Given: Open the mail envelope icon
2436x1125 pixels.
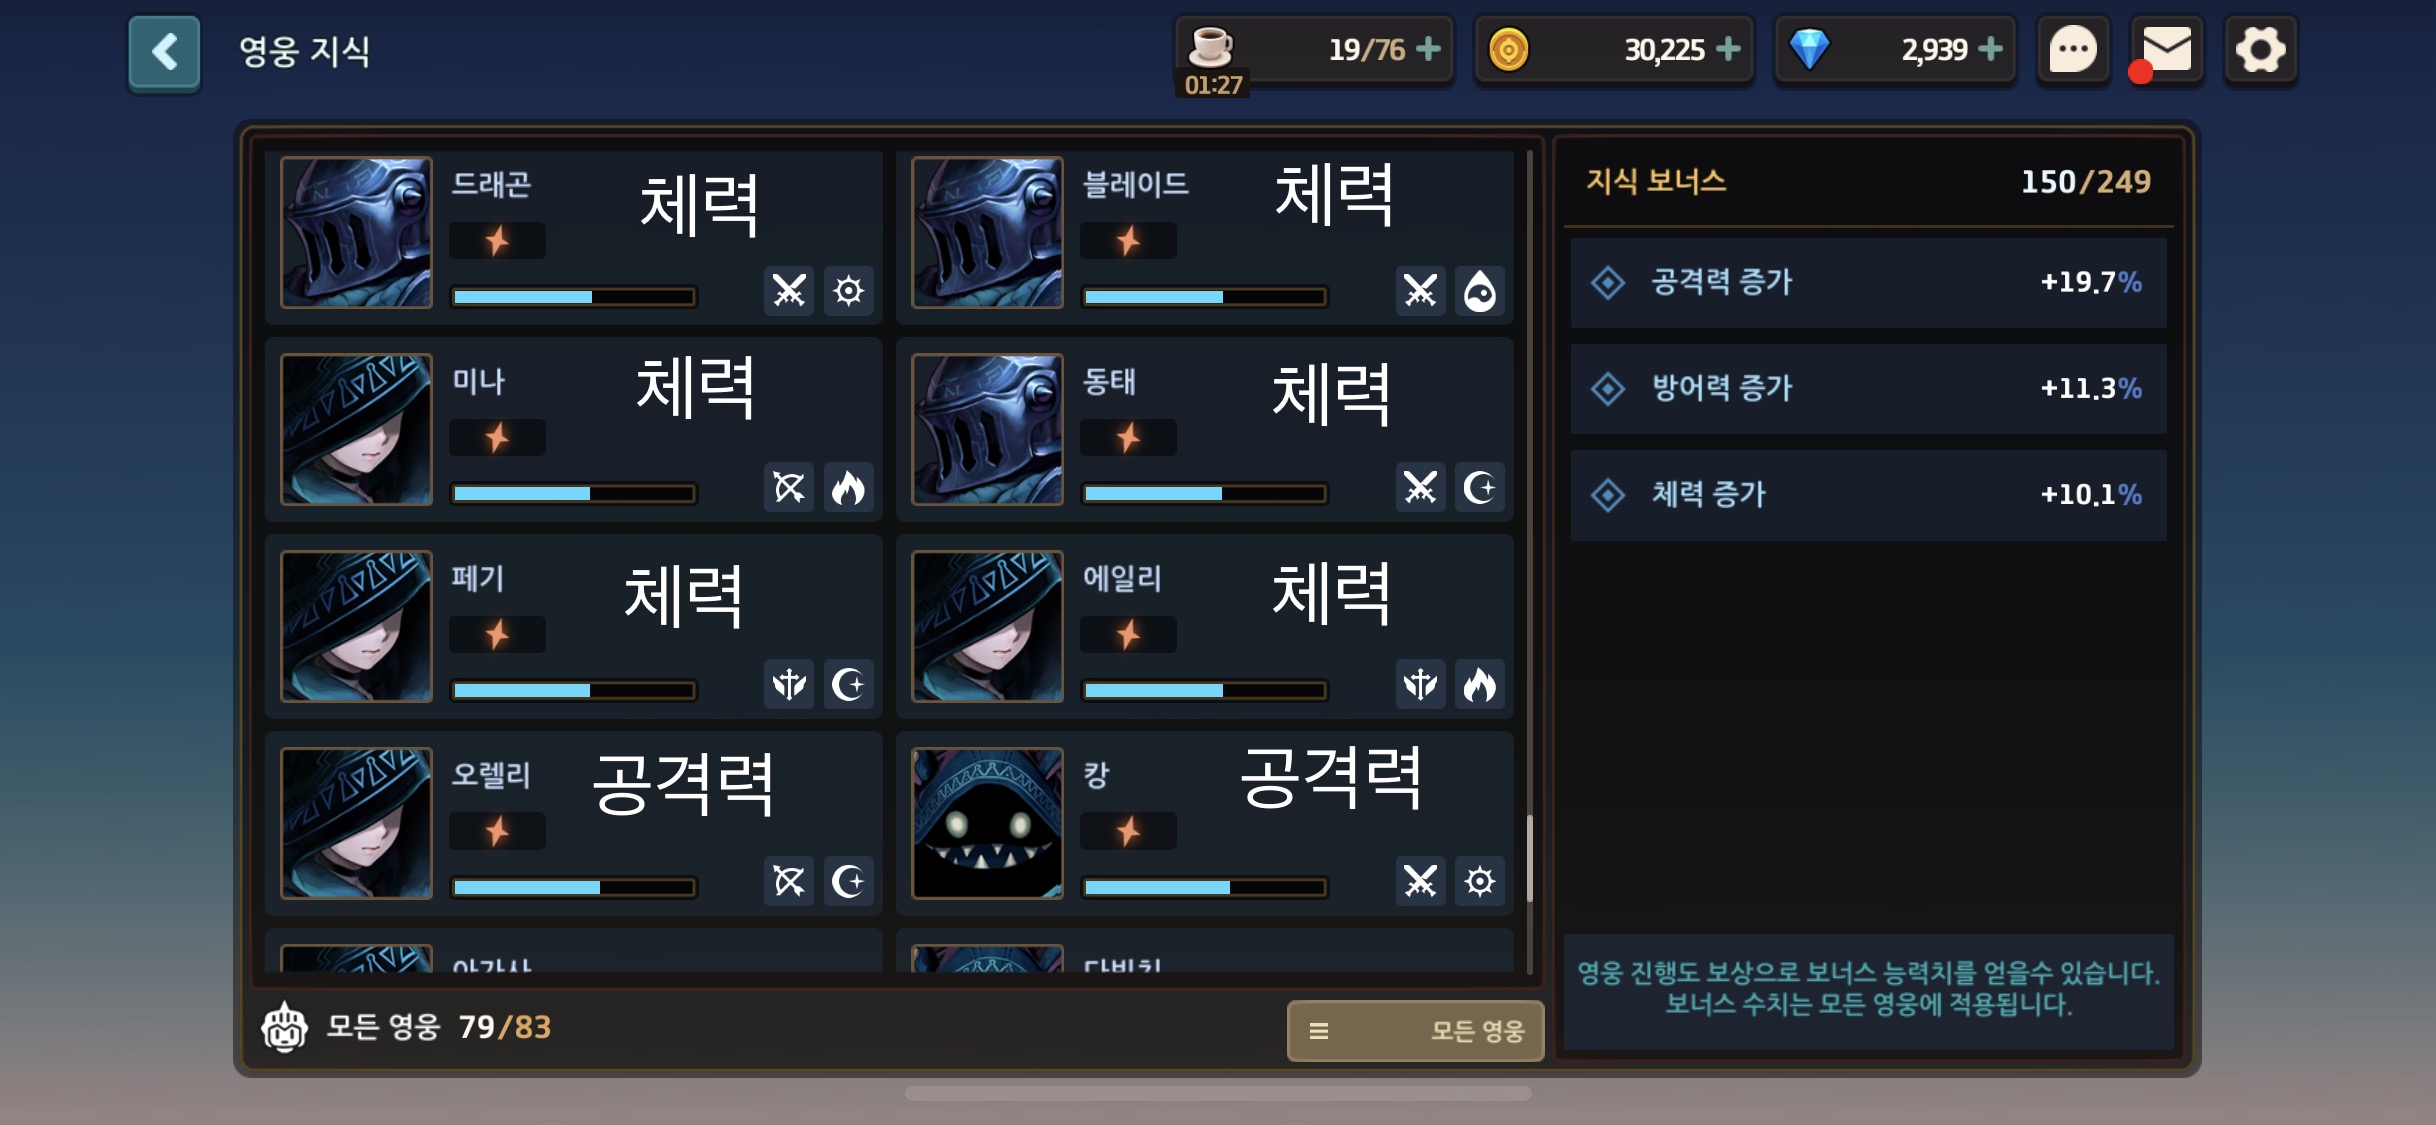Looking at the screenshot, I should [2166, 50].
